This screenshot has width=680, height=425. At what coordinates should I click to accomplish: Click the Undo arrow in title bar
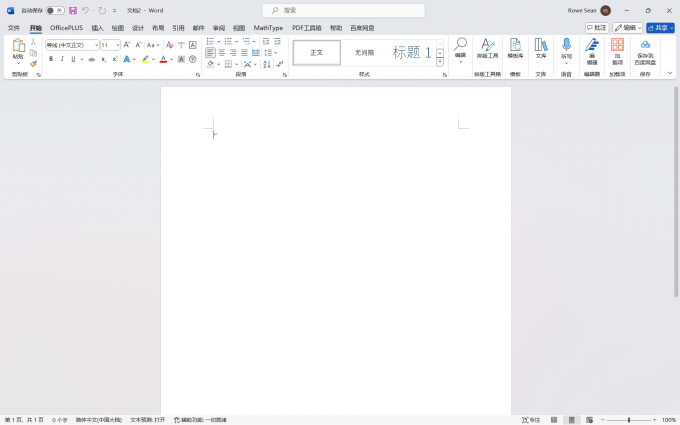coord(85,10)
